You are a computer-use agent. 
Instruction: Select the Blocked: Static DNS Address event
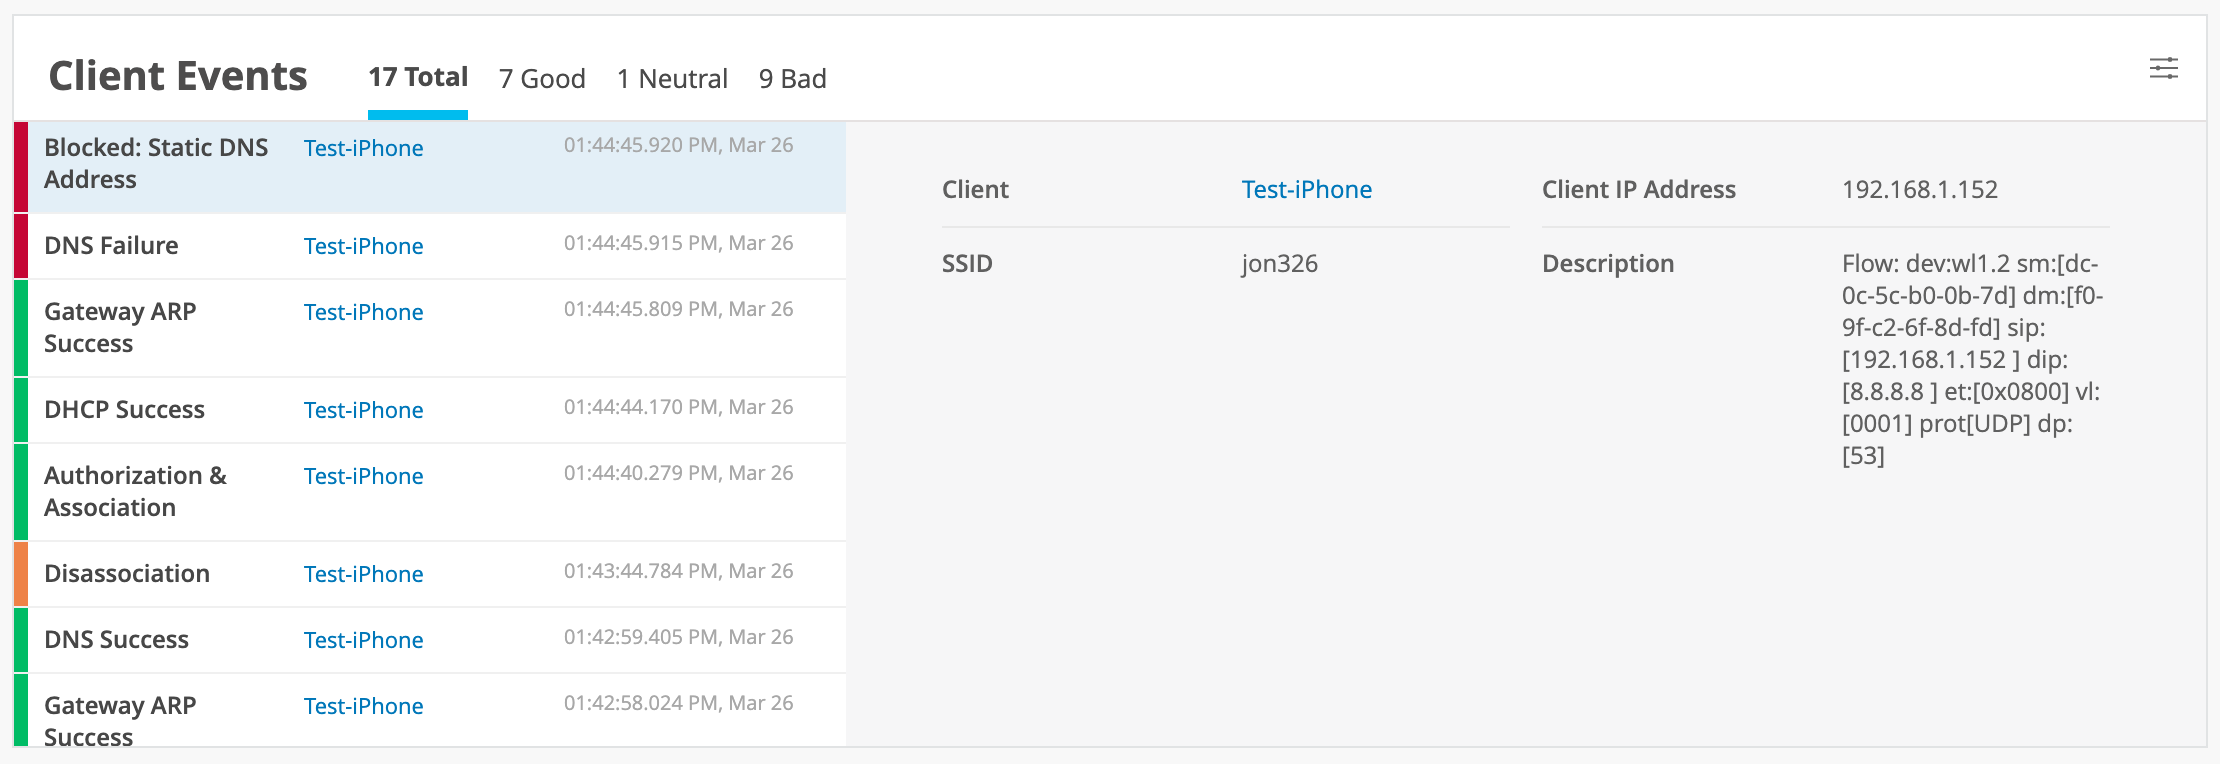point(156,164)
